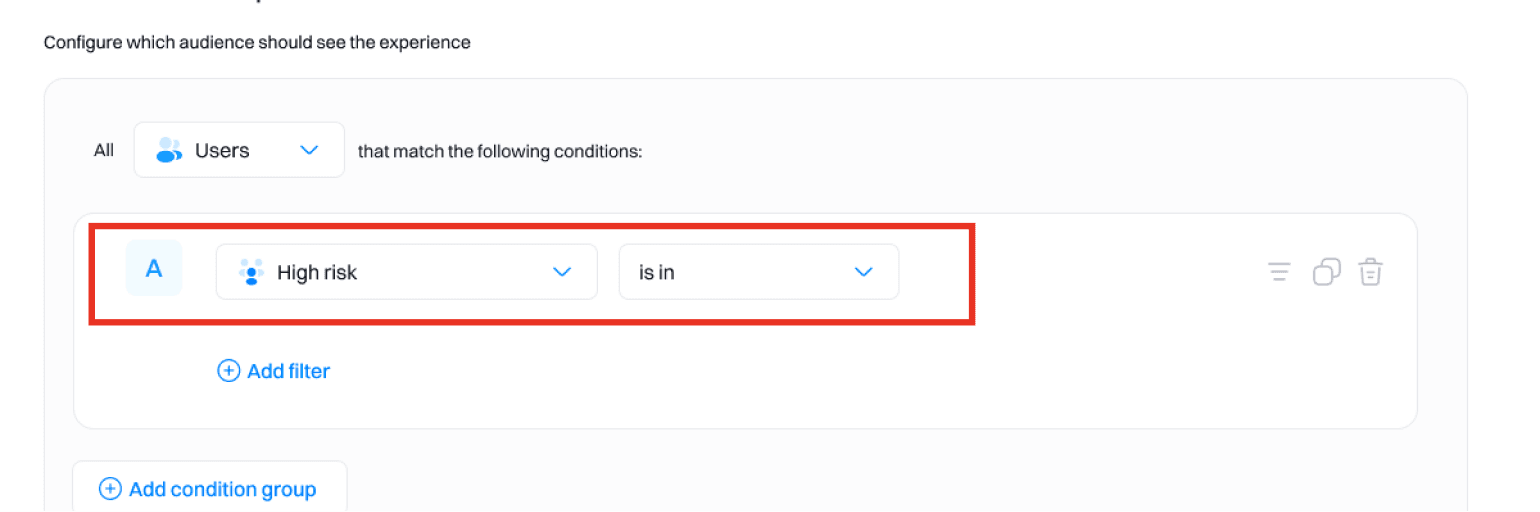Click 'that match the following conditions' text

499,153
